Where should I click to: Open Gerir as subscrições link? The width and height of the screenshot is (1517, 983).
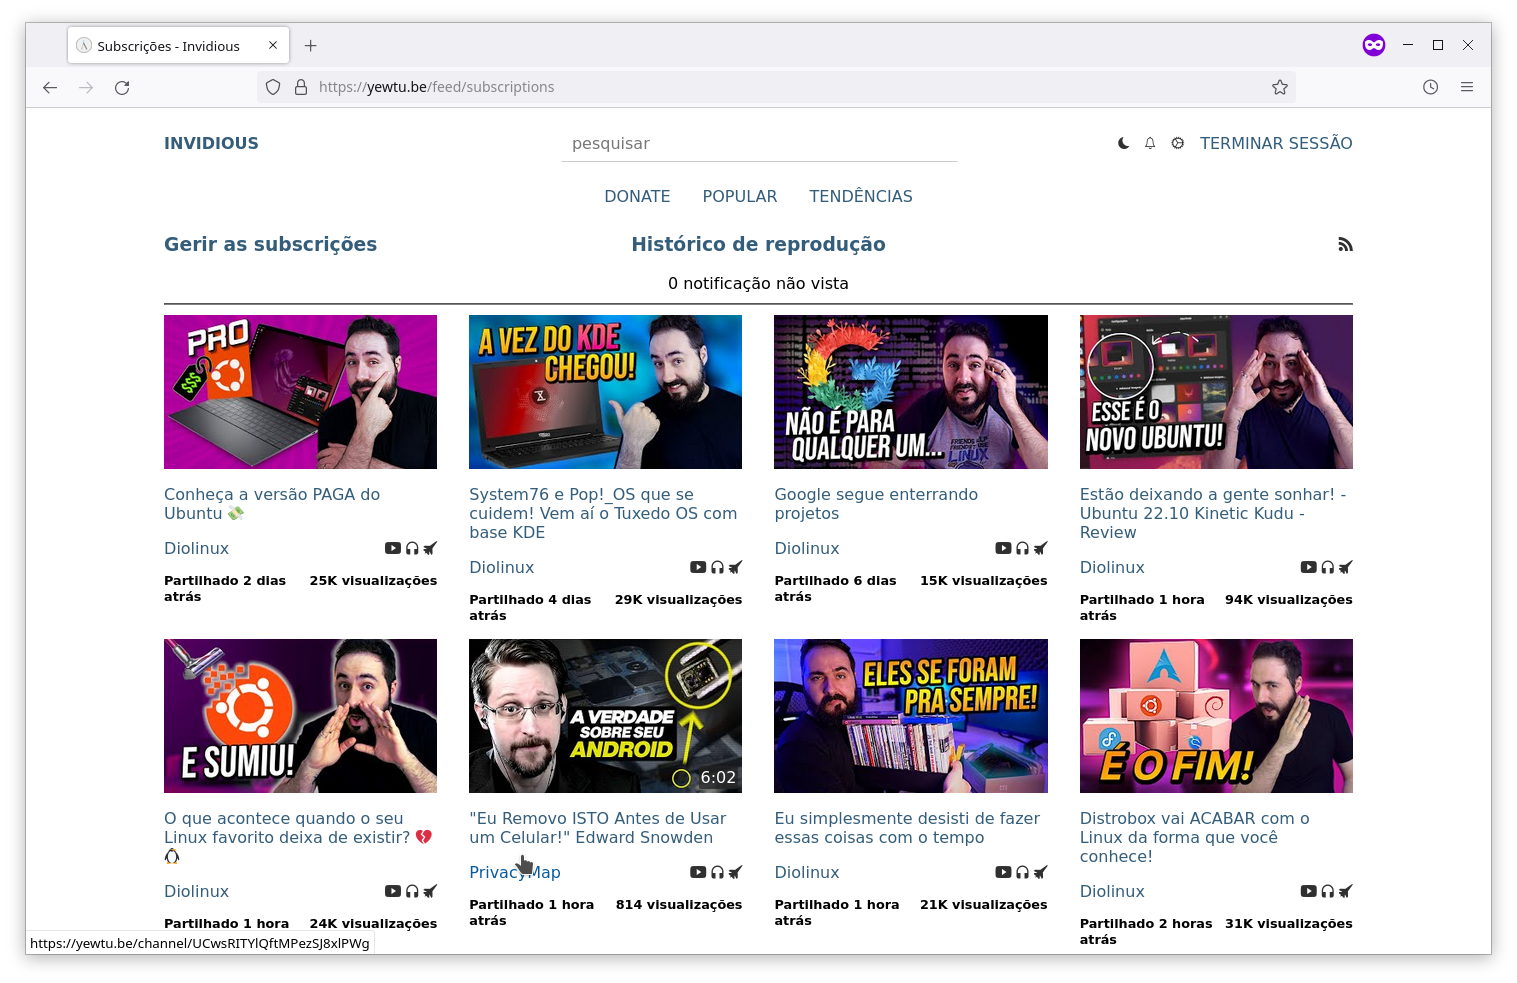[270, 244]
